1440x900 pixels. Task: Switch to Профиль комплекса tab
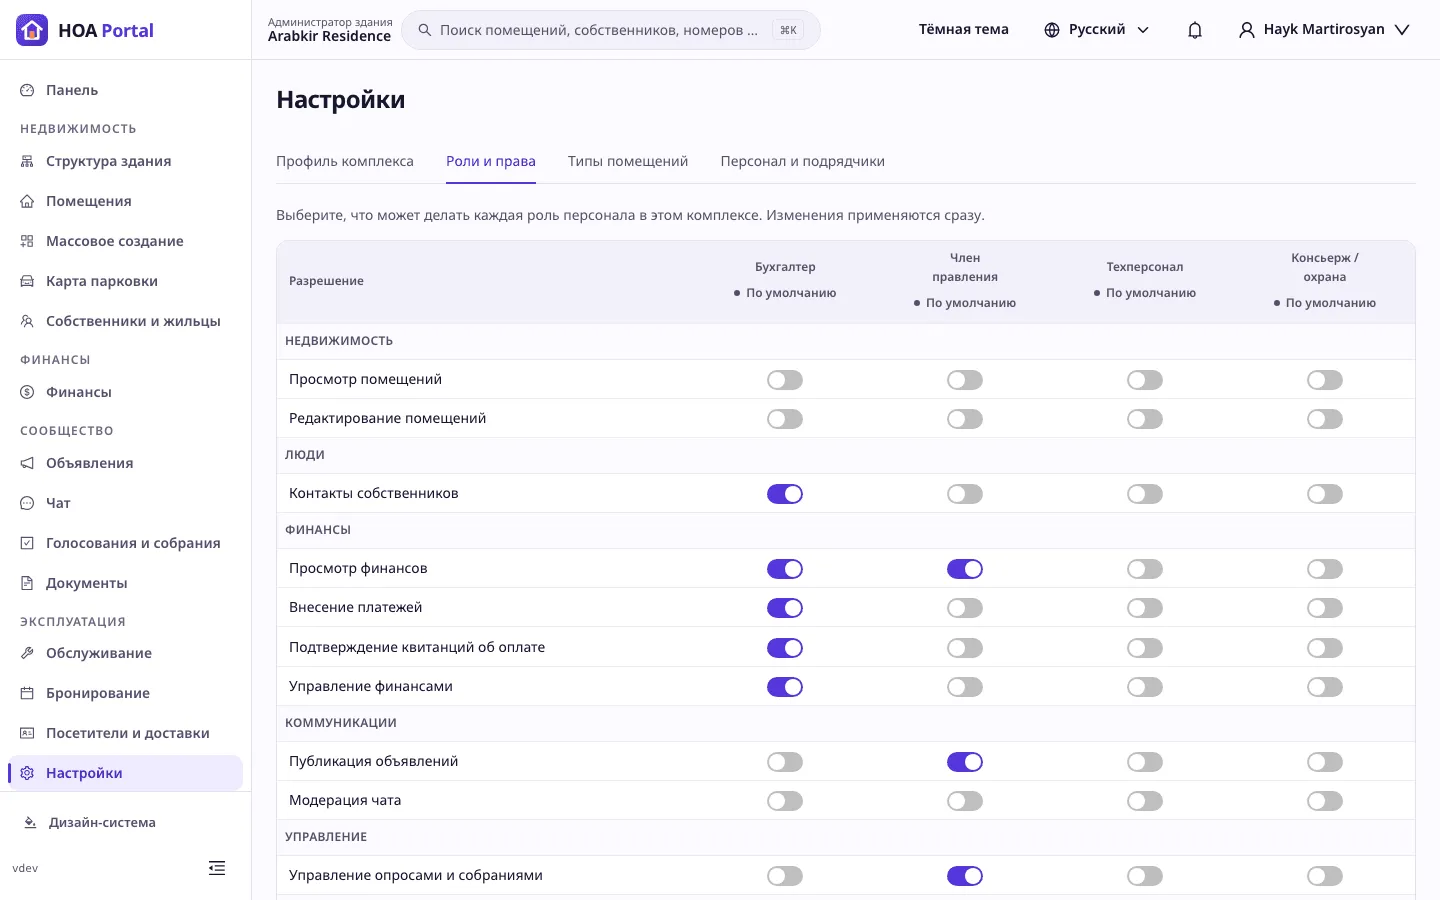click(345, 161)
